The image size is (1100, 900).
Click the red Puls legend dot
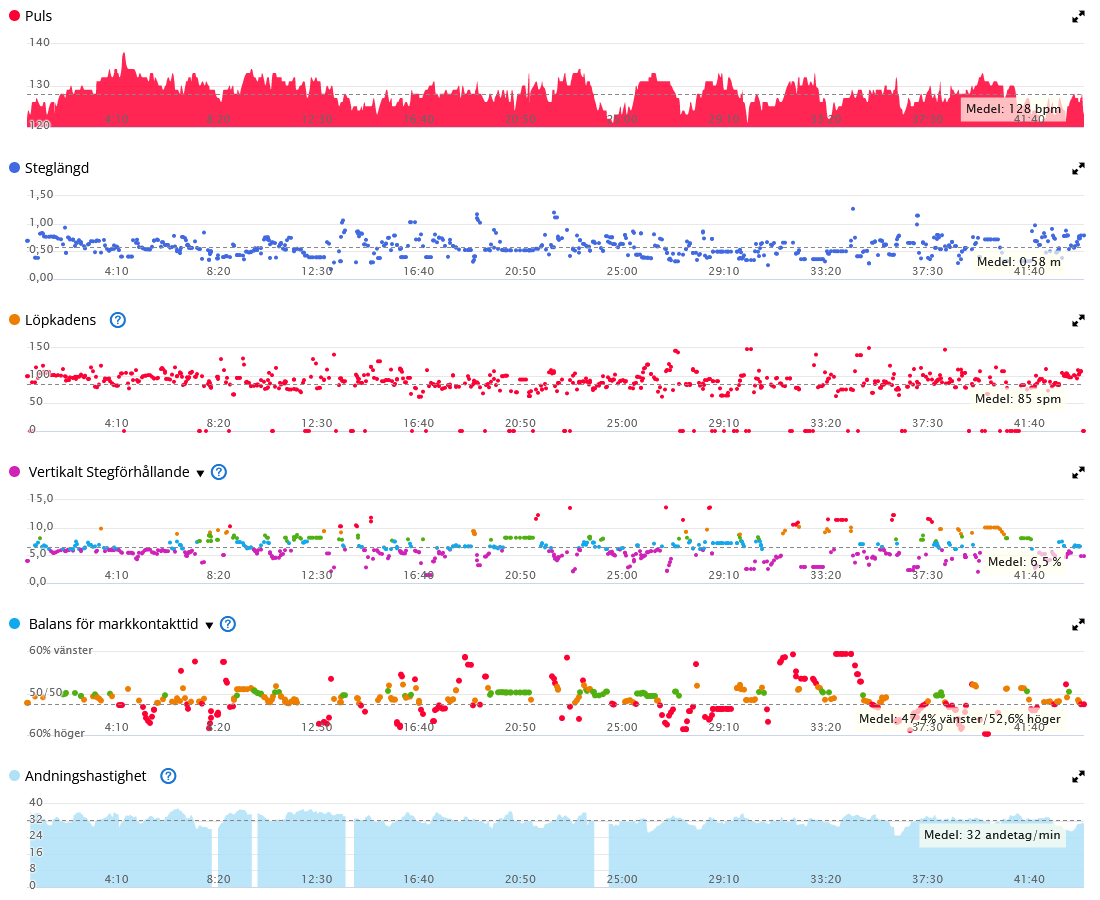click(x=14, y=15)
